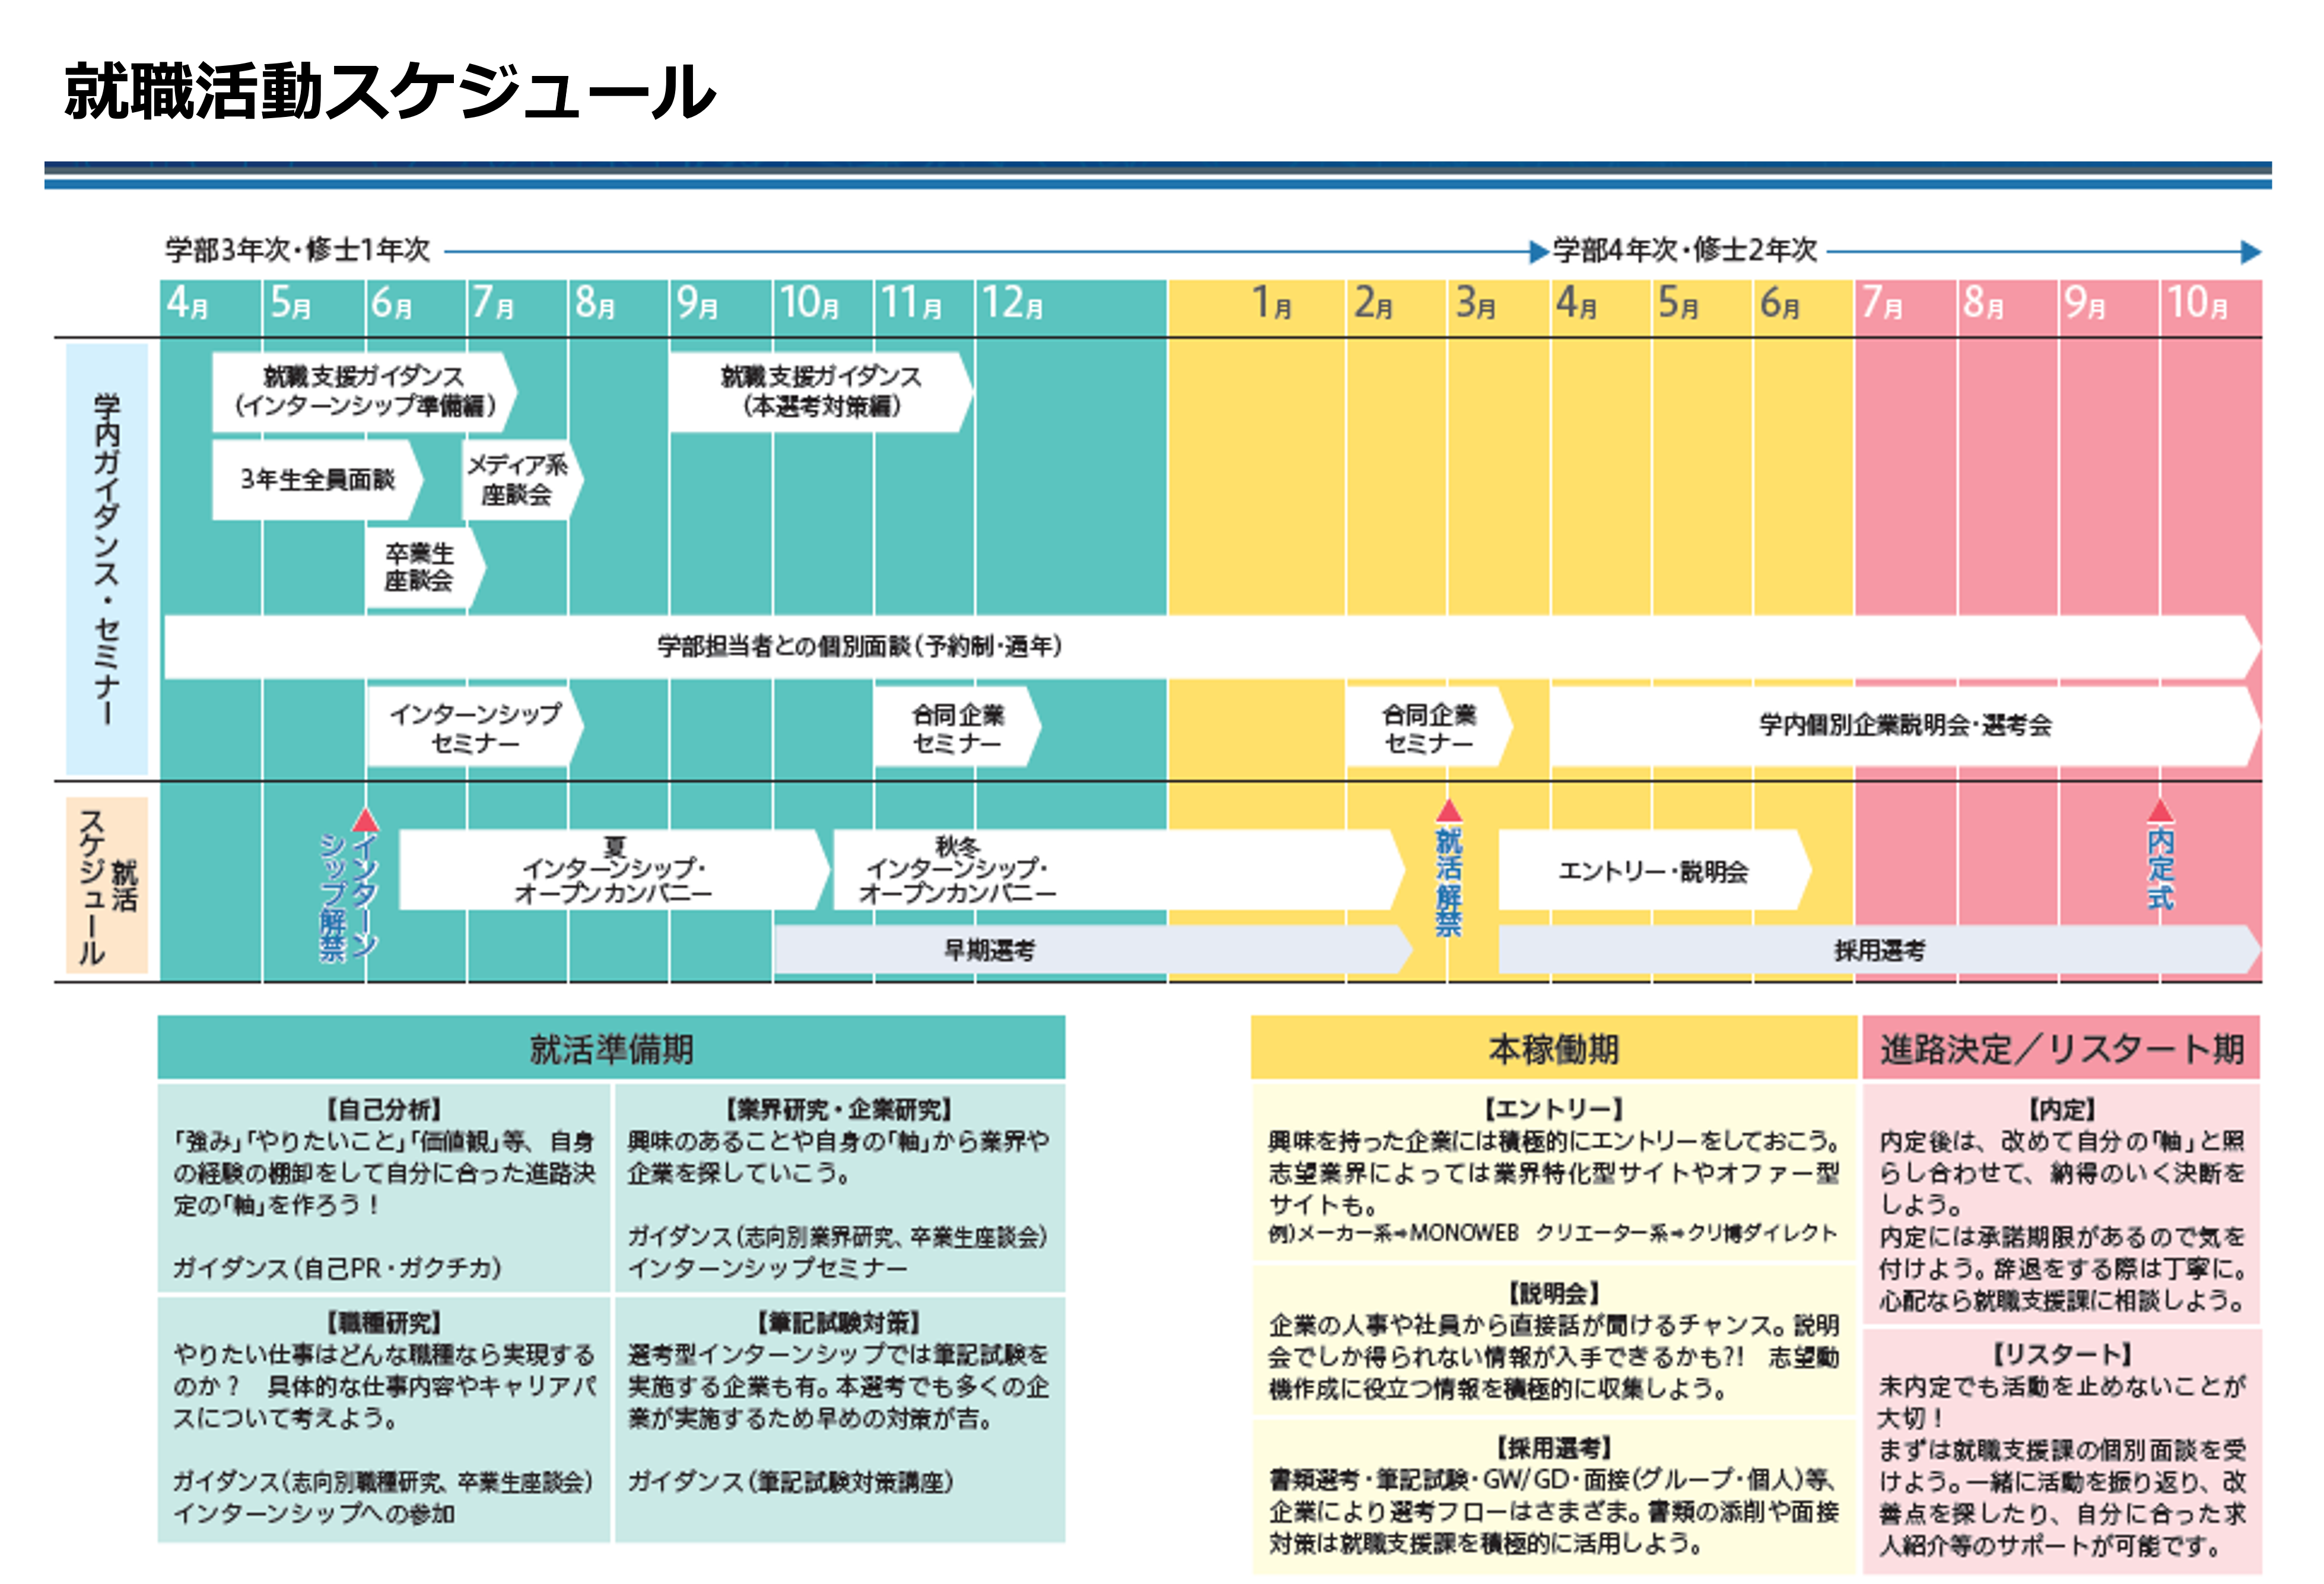Select the メディア系座談会 box

(x=518, y=480)
